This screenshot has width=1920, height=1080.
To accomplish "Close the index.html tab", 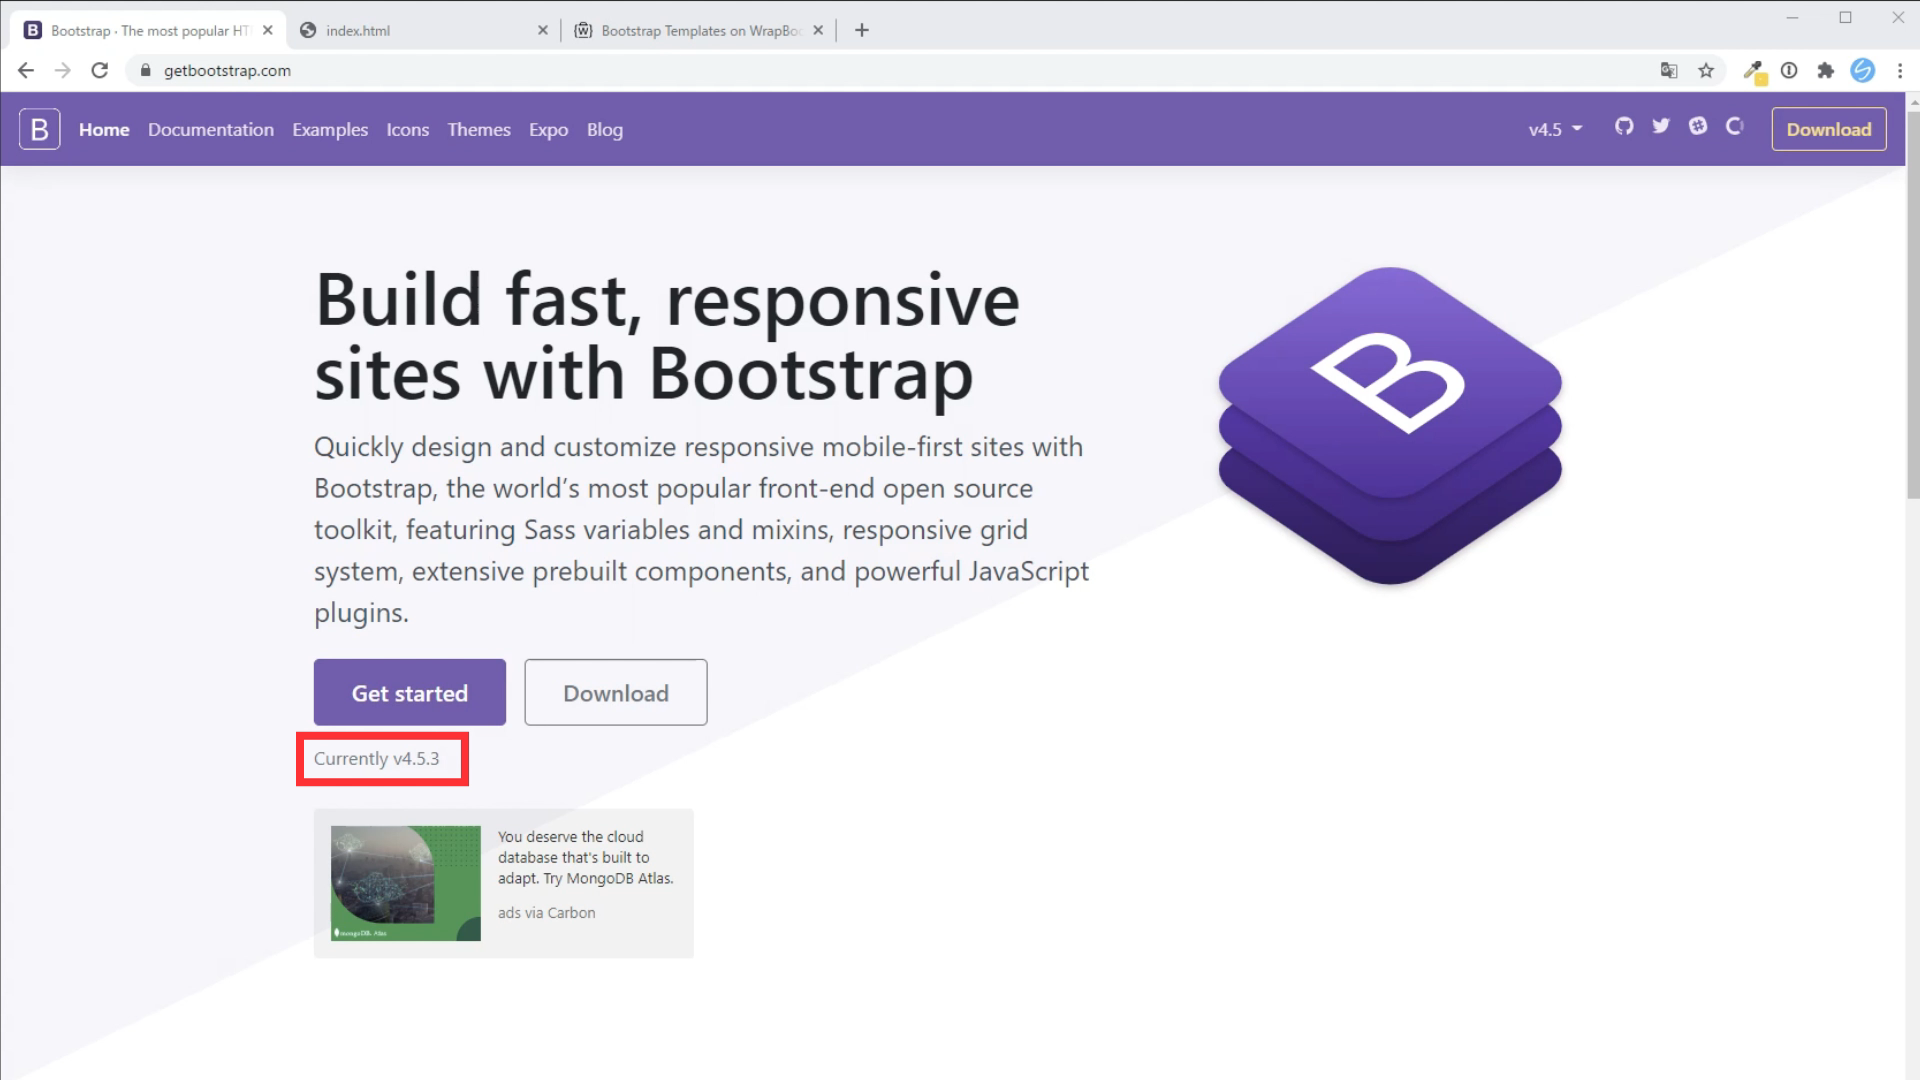I will coord(542,30).
